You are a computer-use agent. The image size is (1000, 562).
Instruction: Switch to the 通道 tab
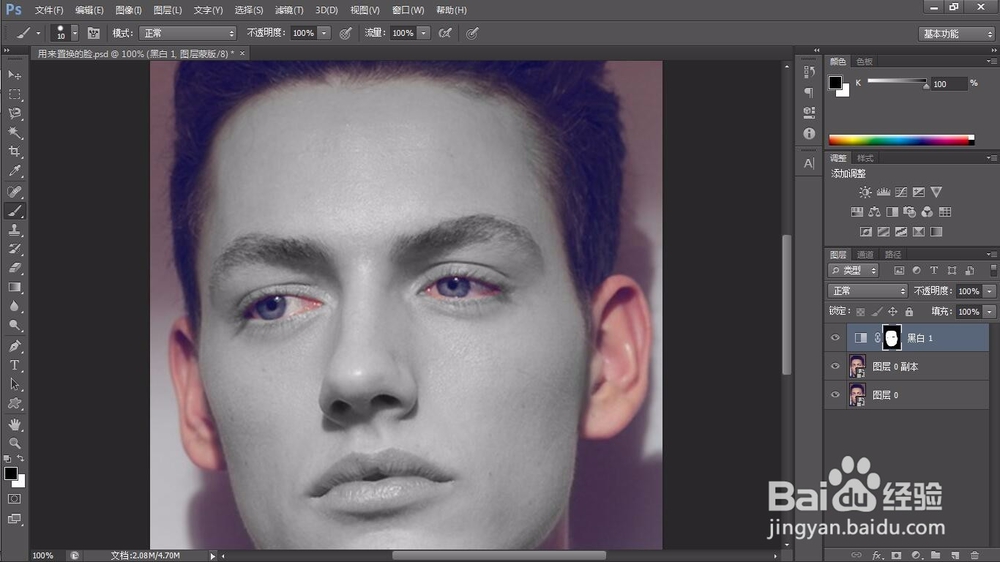point(865,255)
